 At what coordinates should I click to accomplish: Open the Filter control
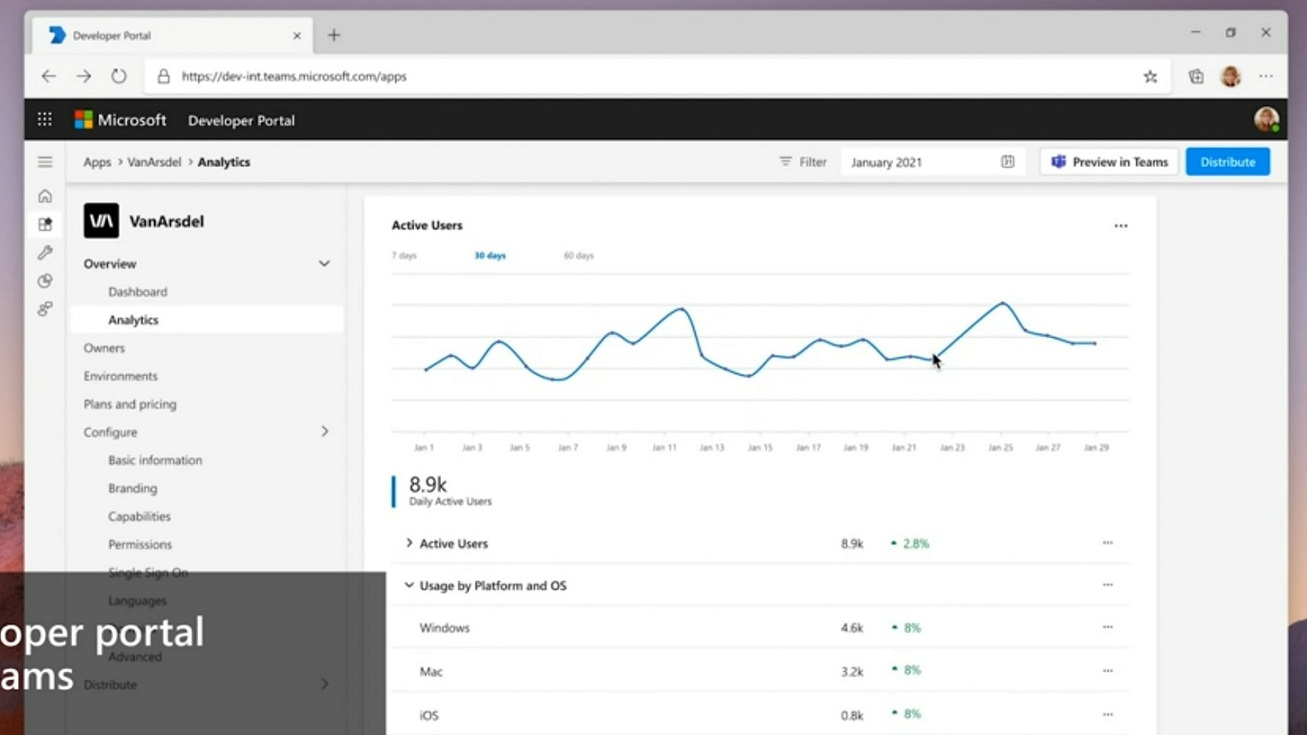pyautogui.click(x=803, y=162)
